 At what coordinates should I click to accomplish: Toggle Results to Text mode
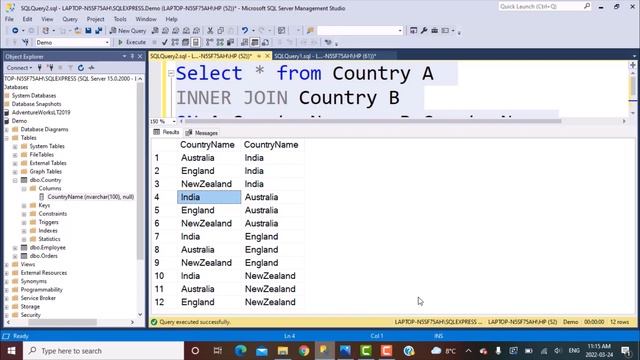coord(244,42)
